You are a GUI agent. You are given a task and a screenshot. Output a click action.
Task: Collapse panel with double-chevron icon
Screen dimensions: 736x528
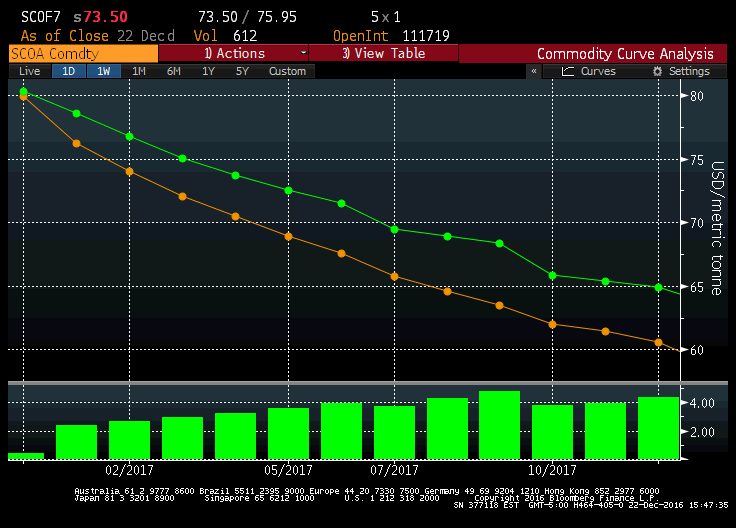tap(534, 72)
